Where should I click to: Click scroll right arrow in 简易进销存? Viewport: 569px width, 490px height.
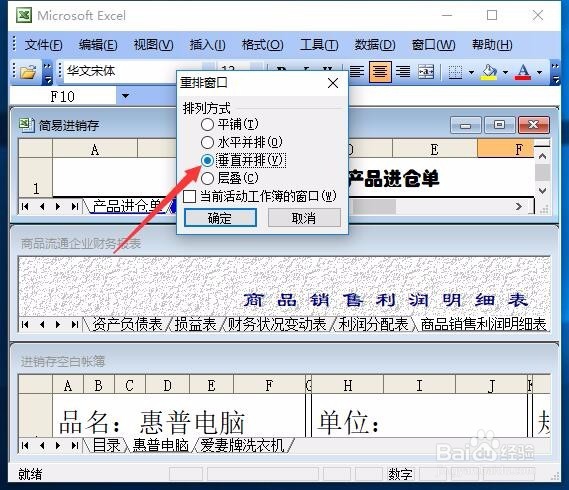[519, 207]
